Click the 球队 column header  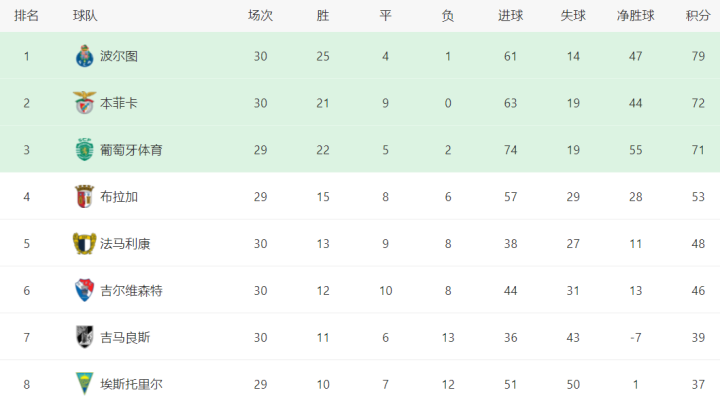click(x=85, y=15)
